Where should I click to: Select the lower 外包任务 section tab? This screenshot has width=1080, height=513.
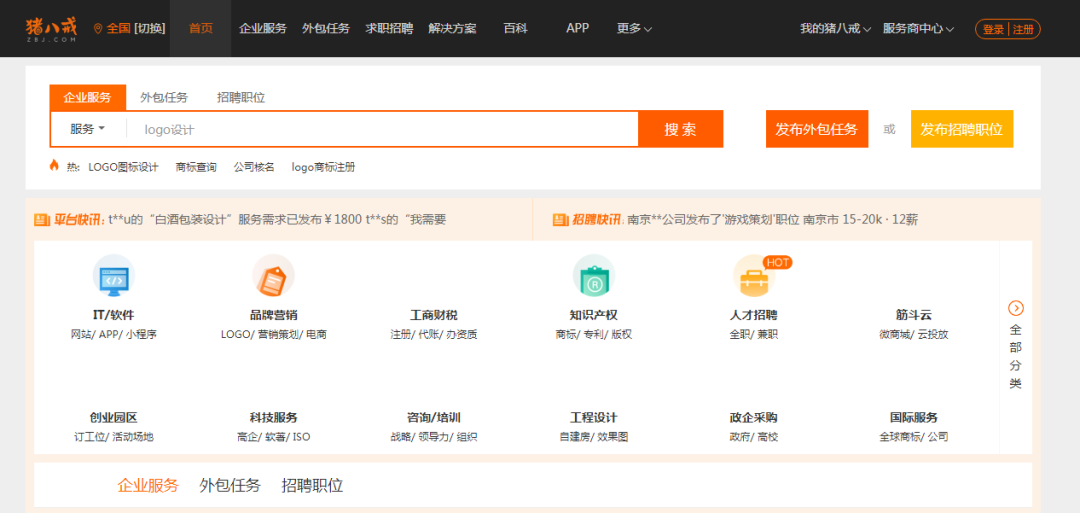[230, 485]
